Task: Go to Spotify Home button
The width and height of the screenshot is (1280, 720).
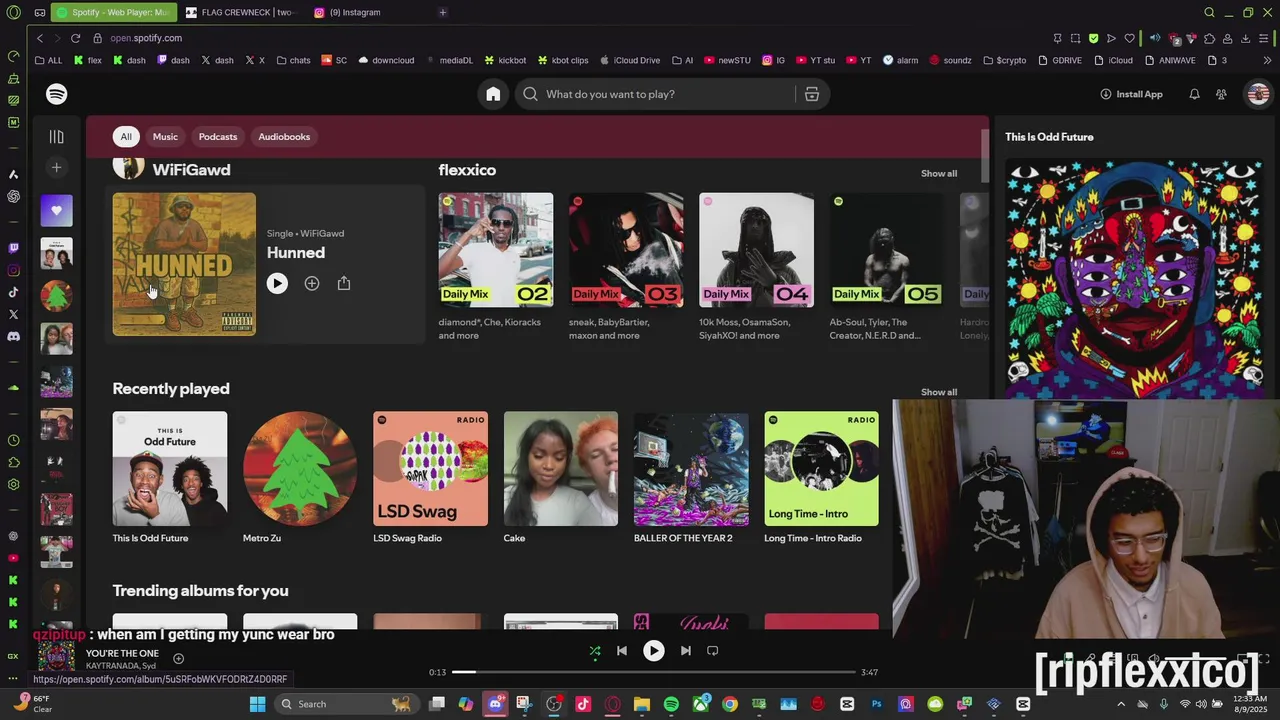Action: pos(493,94)
